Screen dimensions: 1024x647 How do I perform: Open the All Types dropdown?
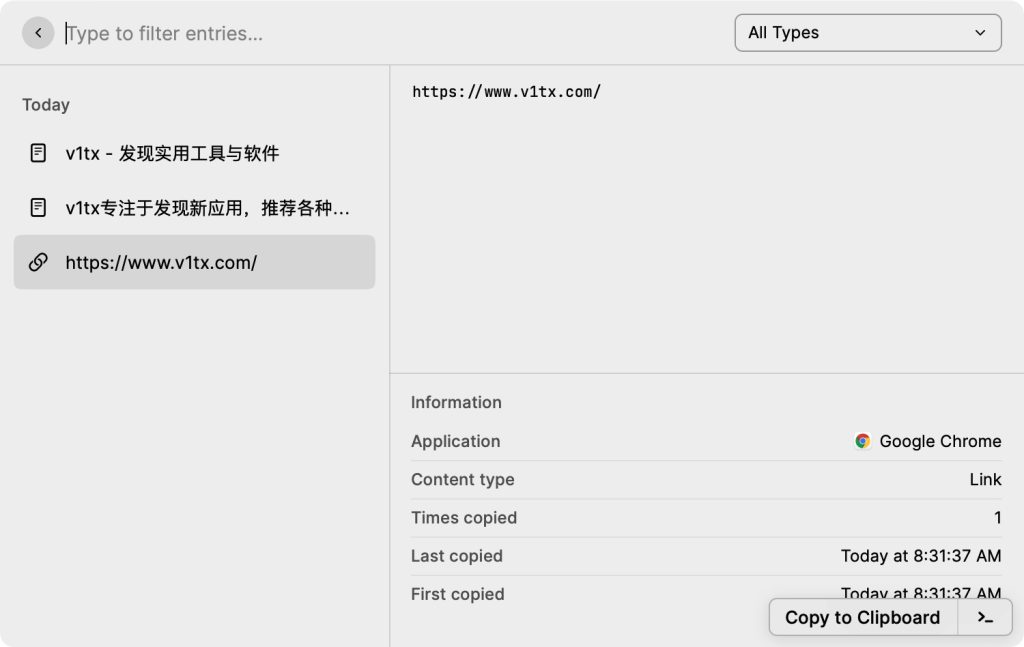tap(867, 33)
